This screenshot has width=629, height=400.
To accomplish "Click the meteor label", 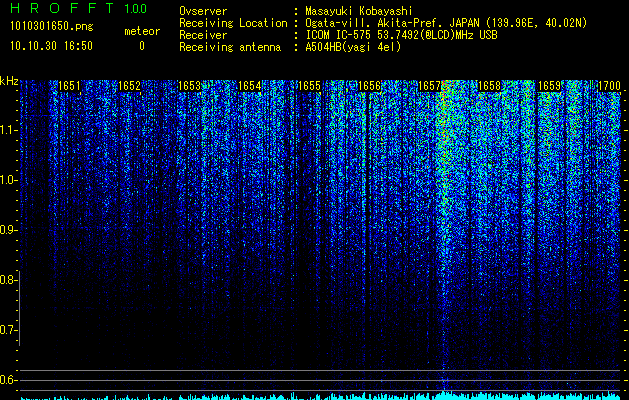I will pos(142,31).
